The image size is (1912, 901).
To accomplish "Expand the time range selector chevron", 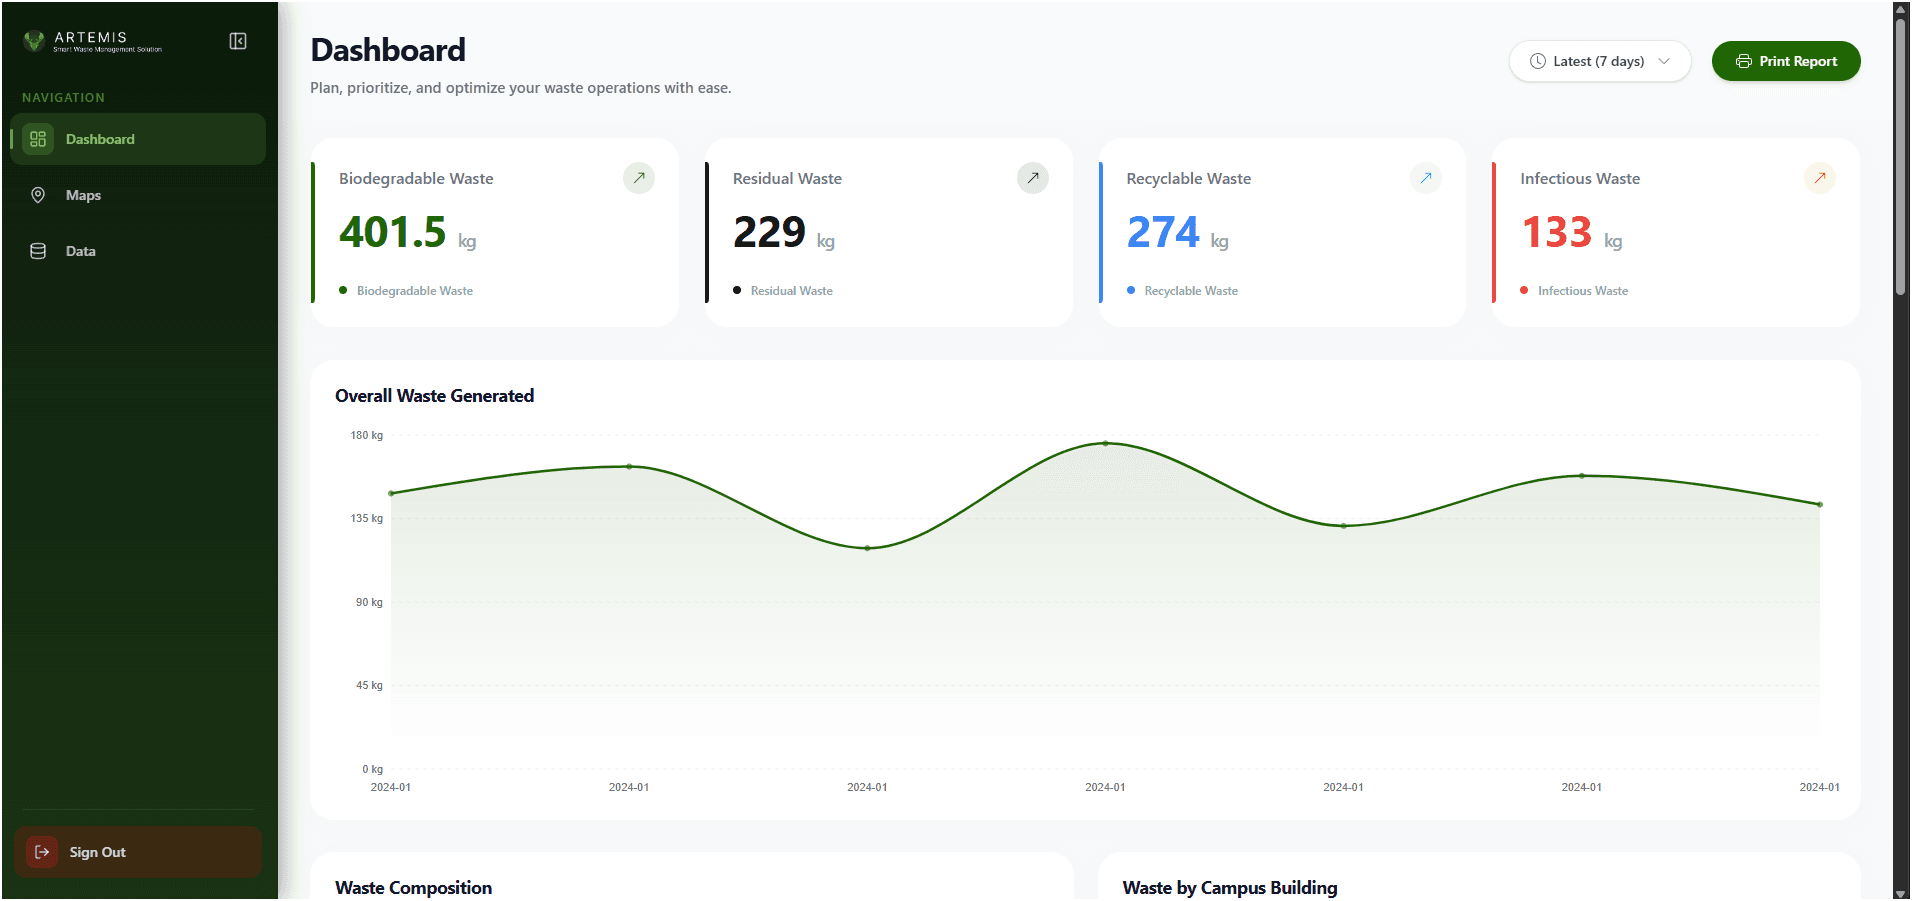I will 1665,61.
